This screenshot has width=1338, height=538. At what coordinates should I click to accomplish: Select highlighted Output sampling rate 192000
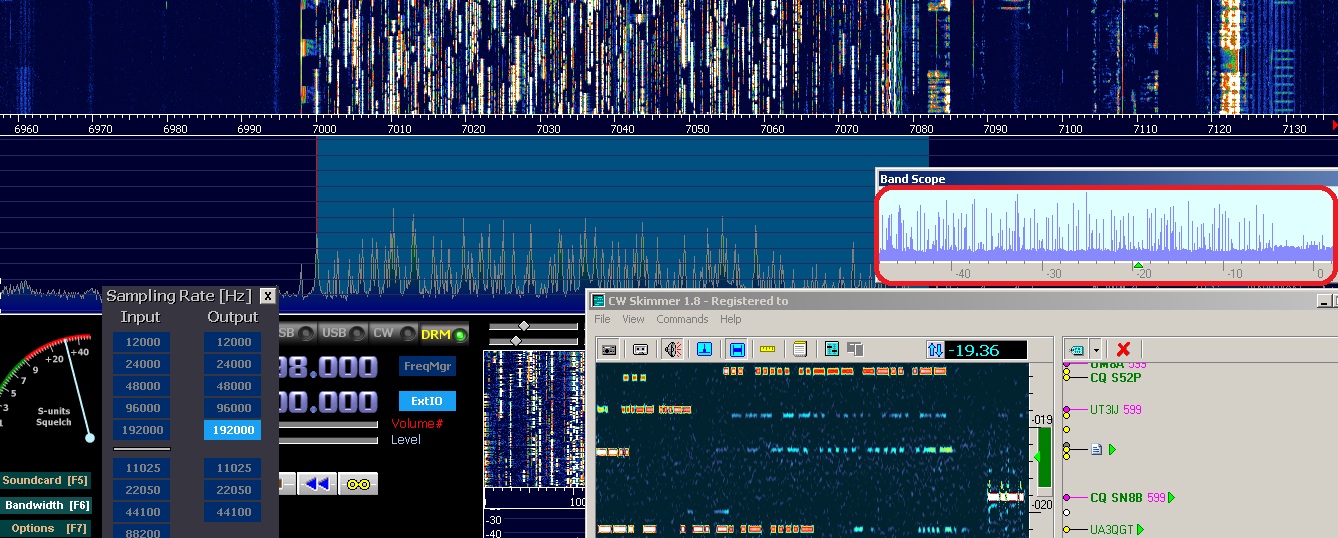233,430
